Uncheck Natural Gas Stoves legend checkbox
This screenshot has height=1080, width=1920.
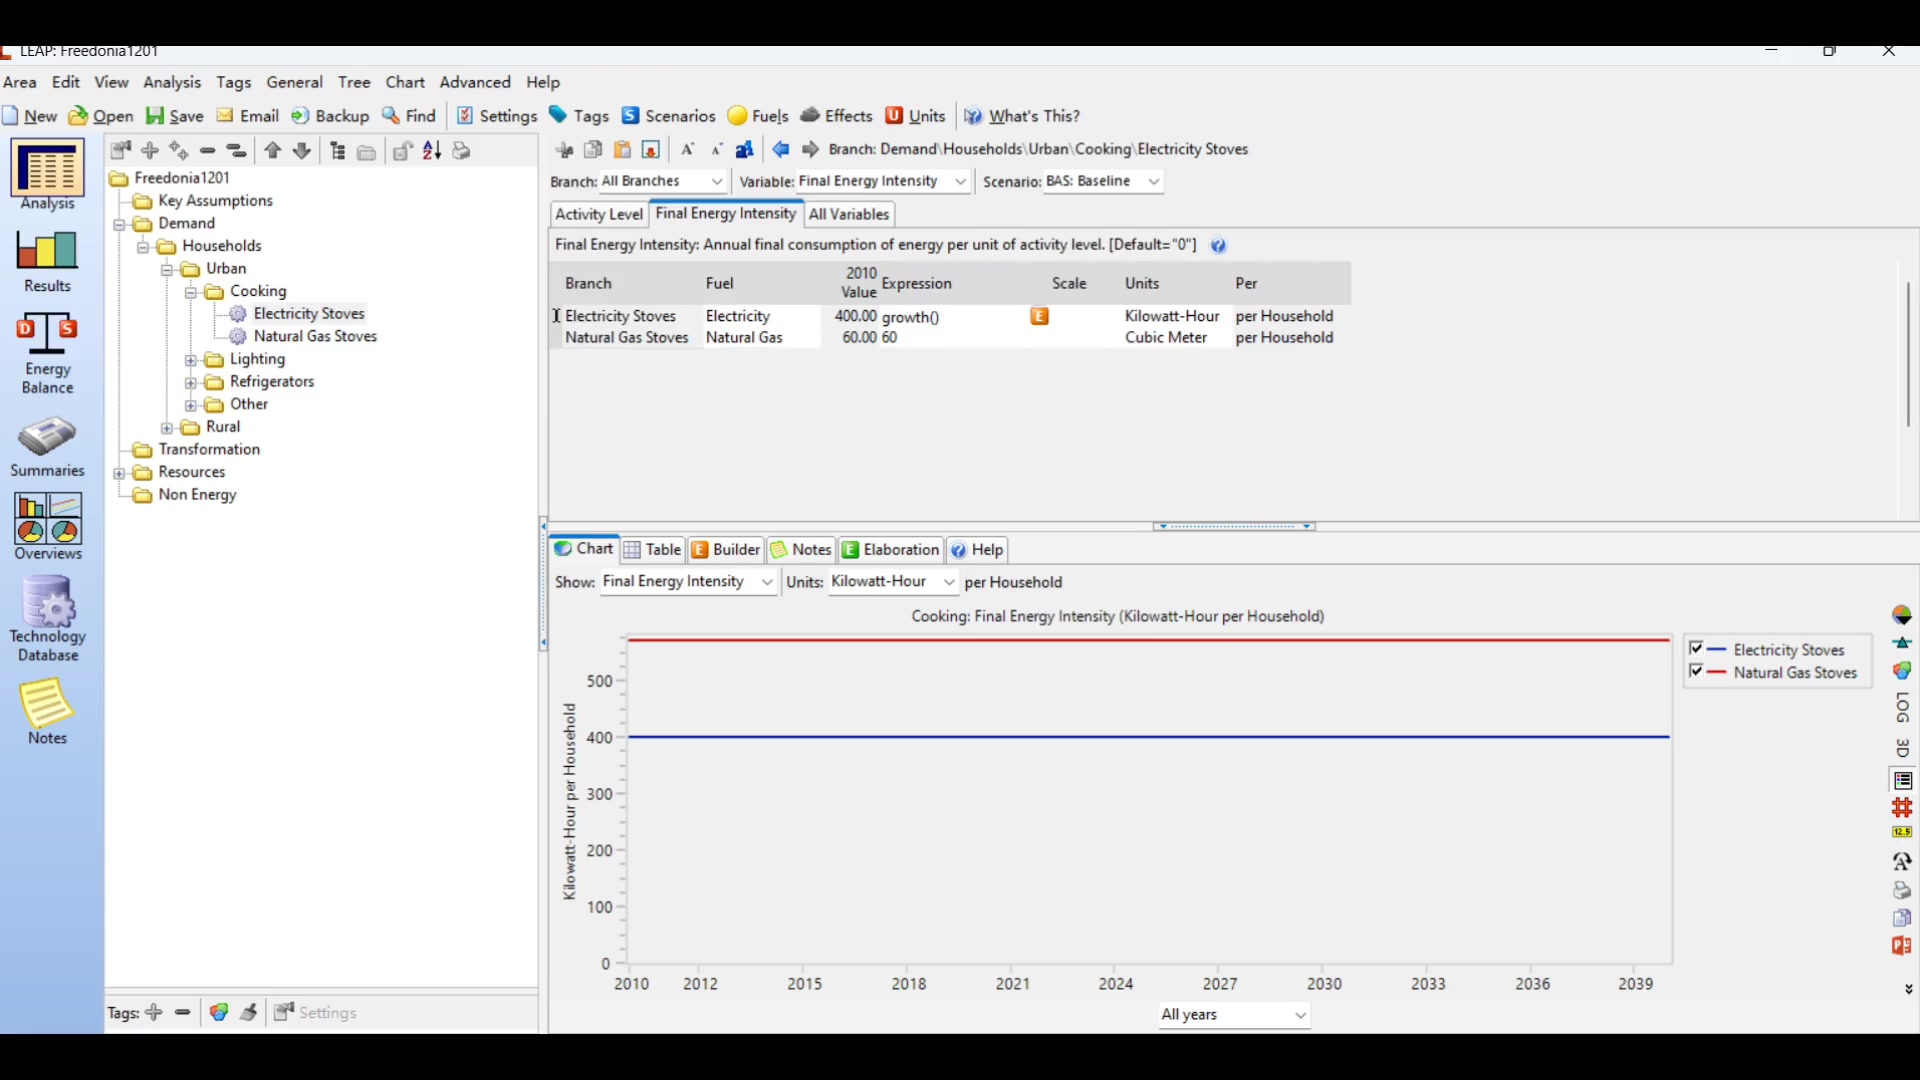click(1696, 672)
